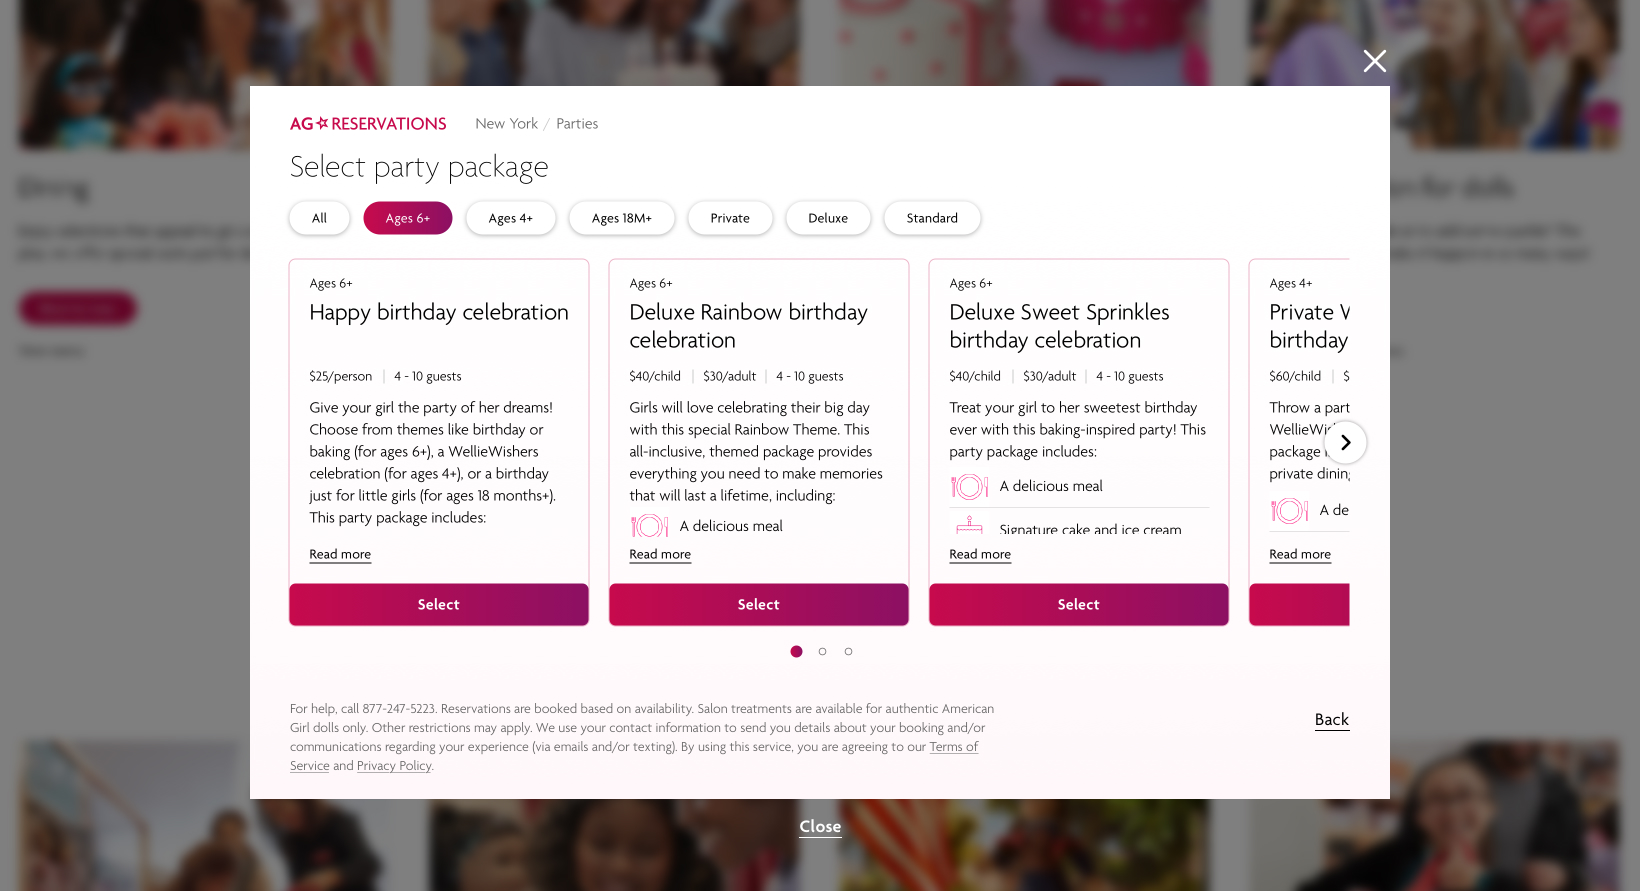Click the meal plate icon in Sweet Sprinkles card
Viewport: 1640px width, 891px height.
click(969, 487)
